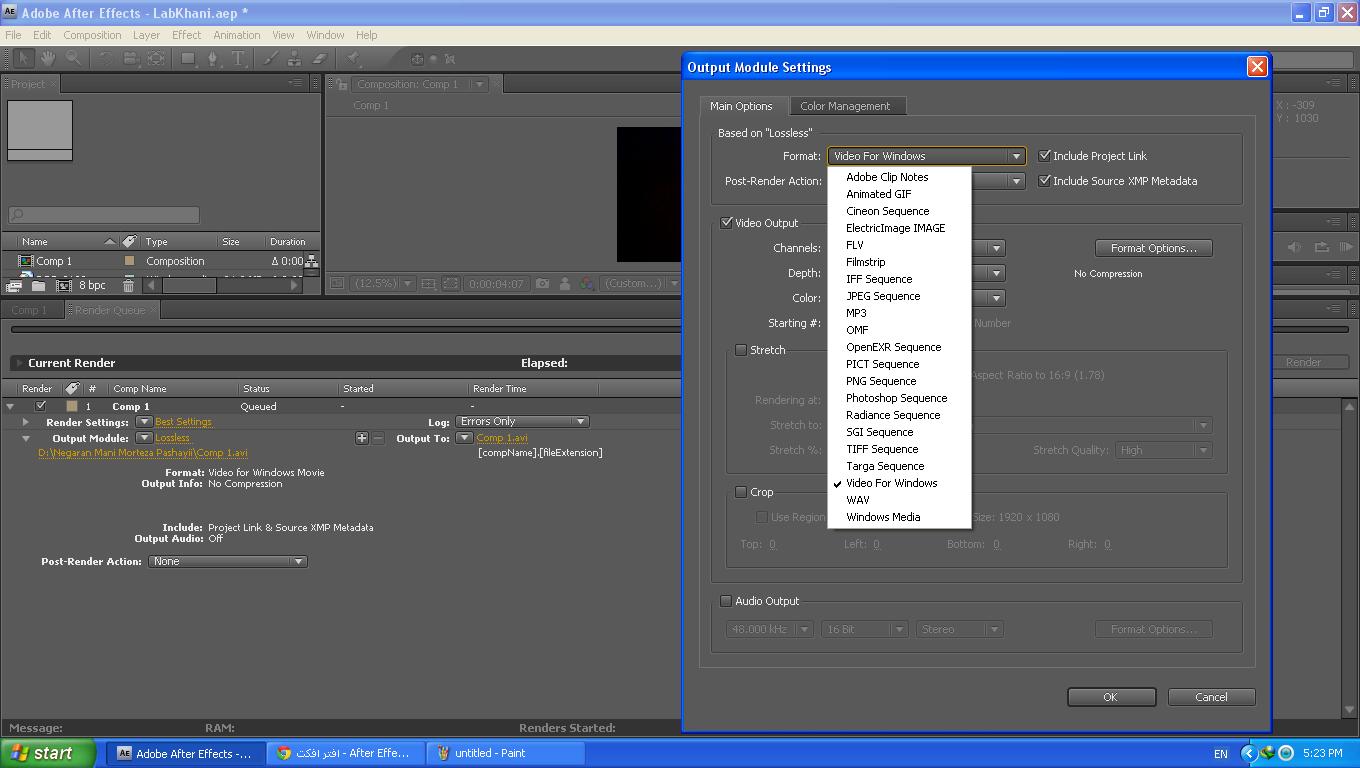Toggle the region of interest button

pos(451,284)
